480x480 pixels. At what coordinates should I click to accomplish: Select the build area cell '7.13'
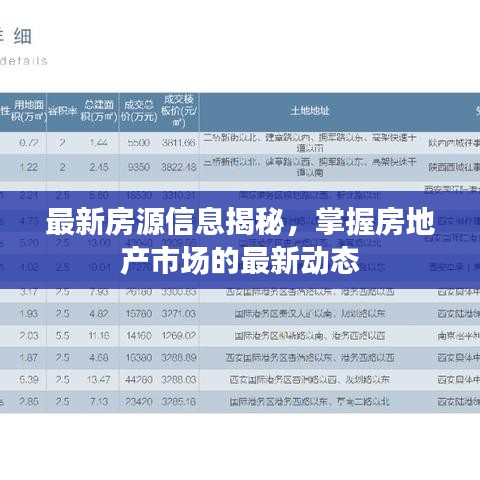tap(99, 402)
